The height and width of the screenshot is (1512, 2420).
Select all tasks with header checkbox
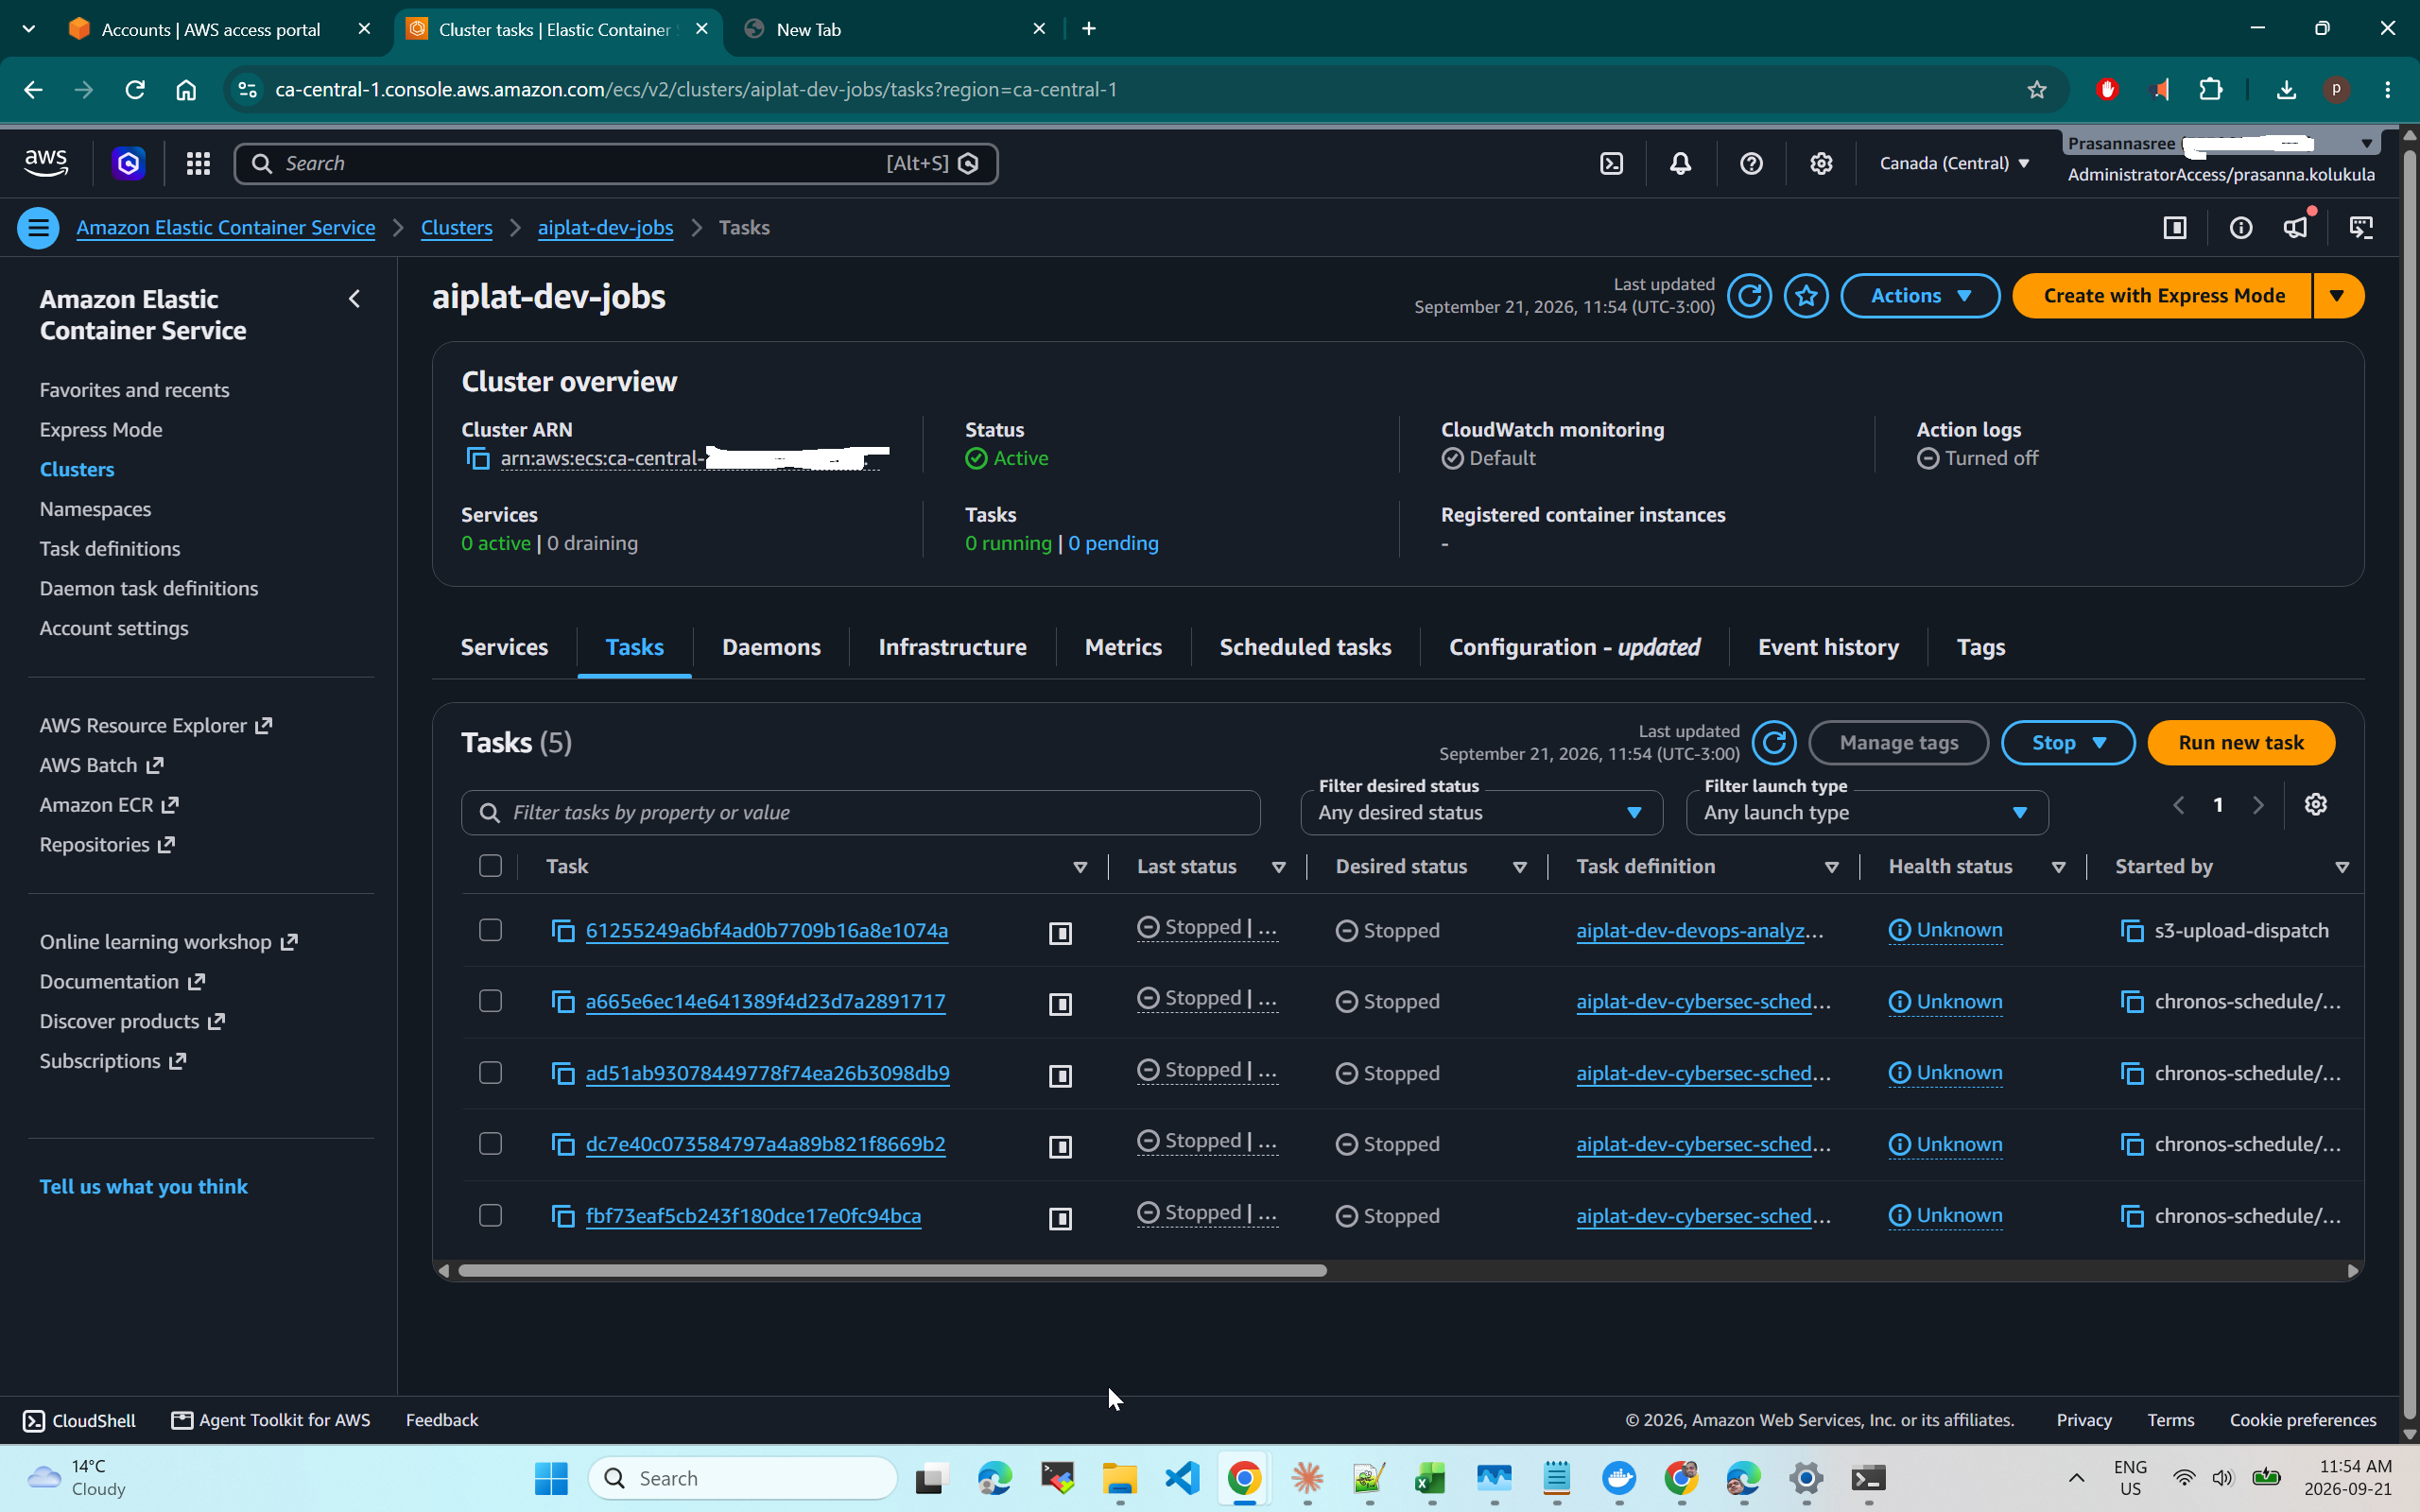490,866
